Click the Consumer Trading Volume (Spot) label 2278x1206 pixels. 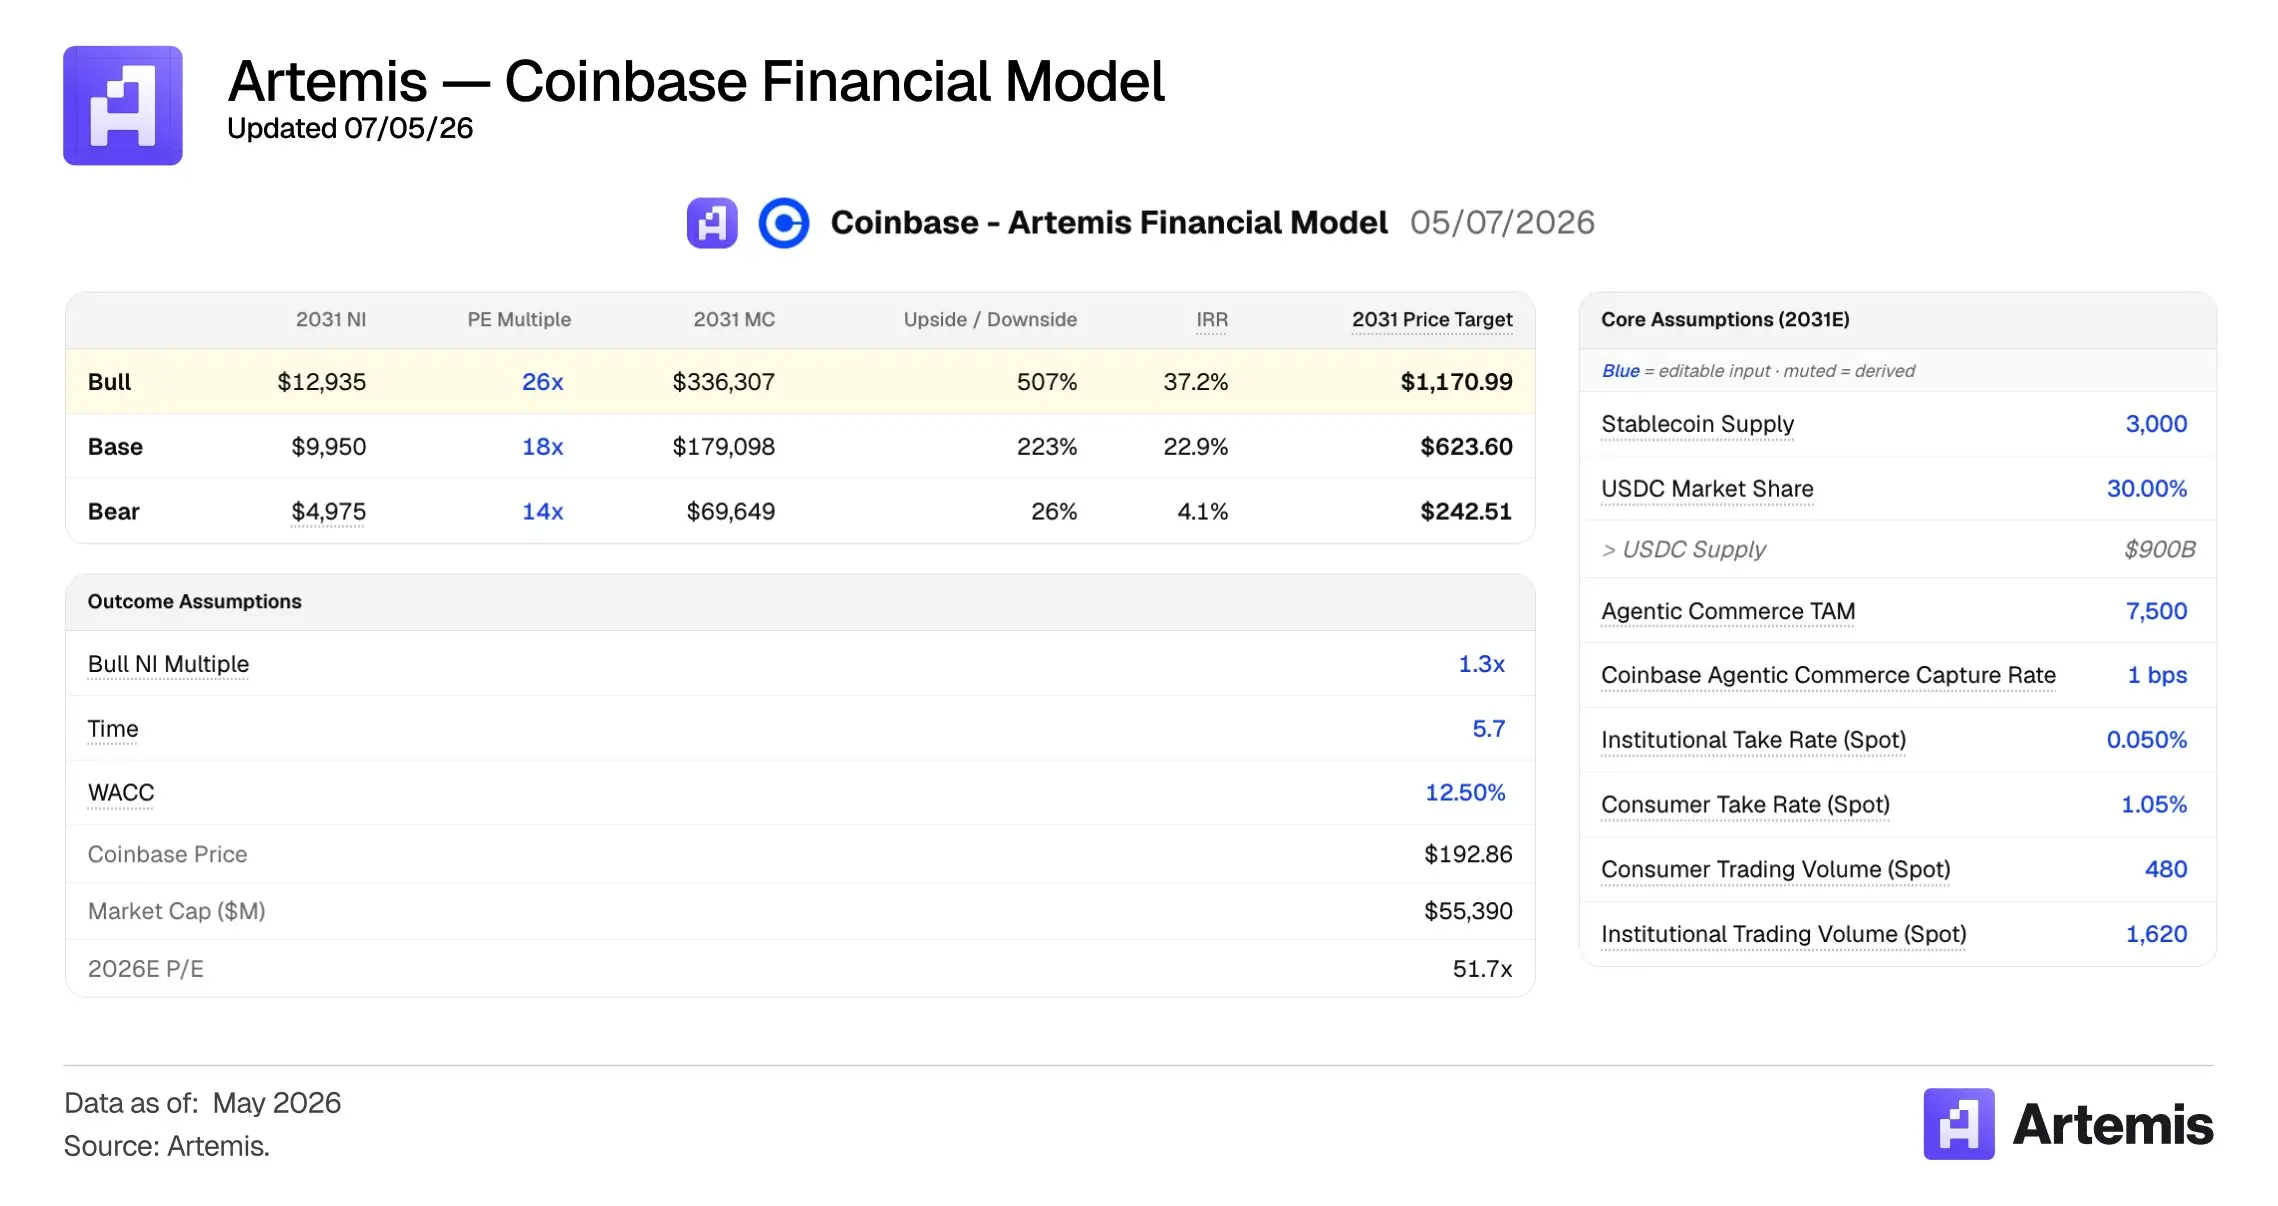pyautogui.click(x=1775, y=870)
